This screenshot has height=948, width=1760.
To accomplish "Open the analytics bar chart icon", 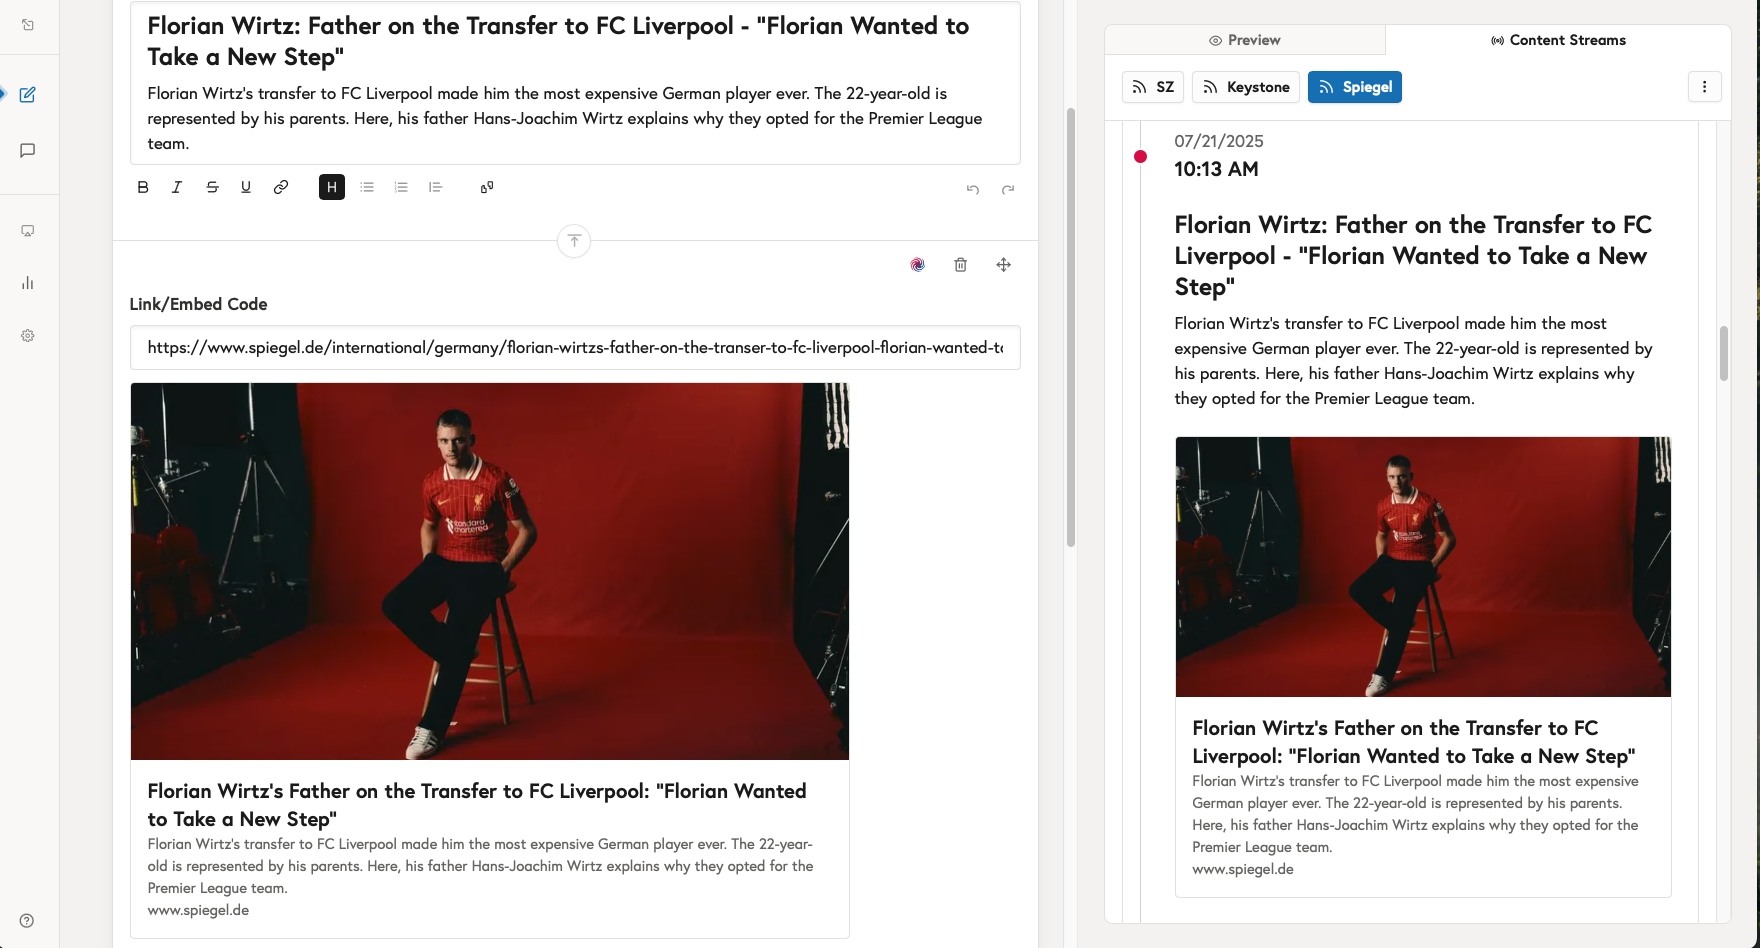I will point(28,283).
